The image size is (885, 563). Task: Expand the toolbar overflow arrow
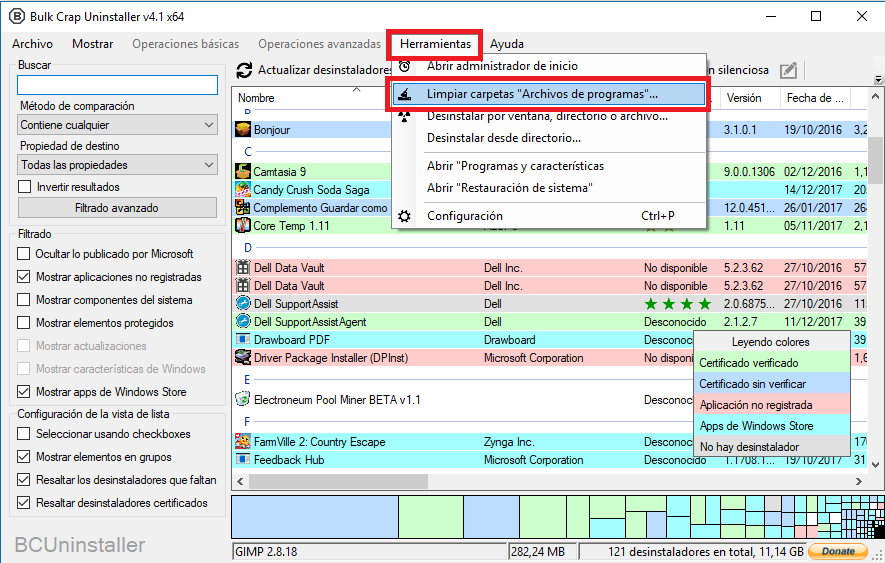click(878, 80)
